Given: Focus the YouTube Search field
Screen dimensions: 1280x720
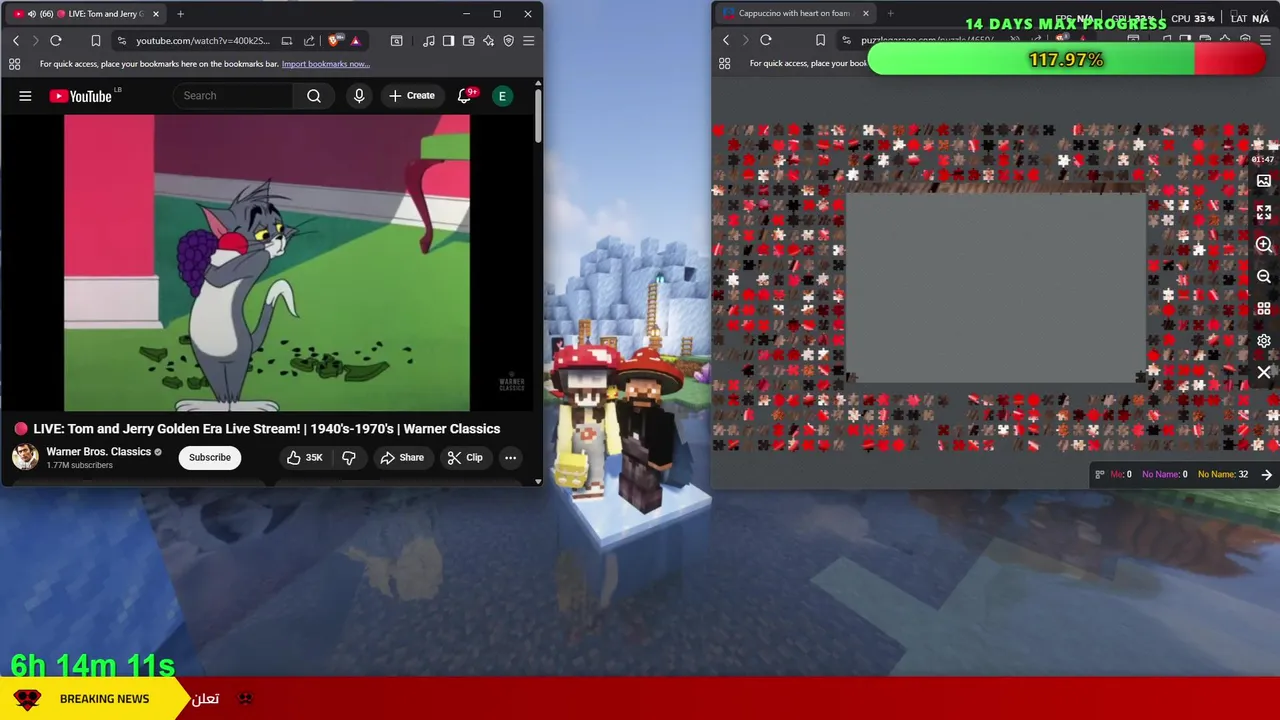Looking at the screenshot, I should point(233,96).
